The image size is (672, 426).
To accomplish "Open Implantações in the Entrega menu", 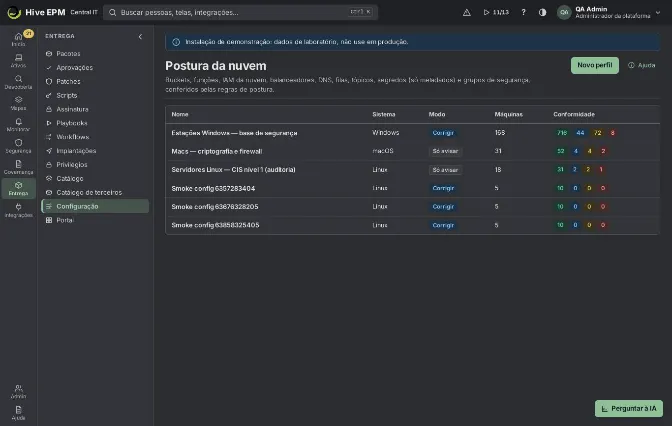I will coord(95,151).
